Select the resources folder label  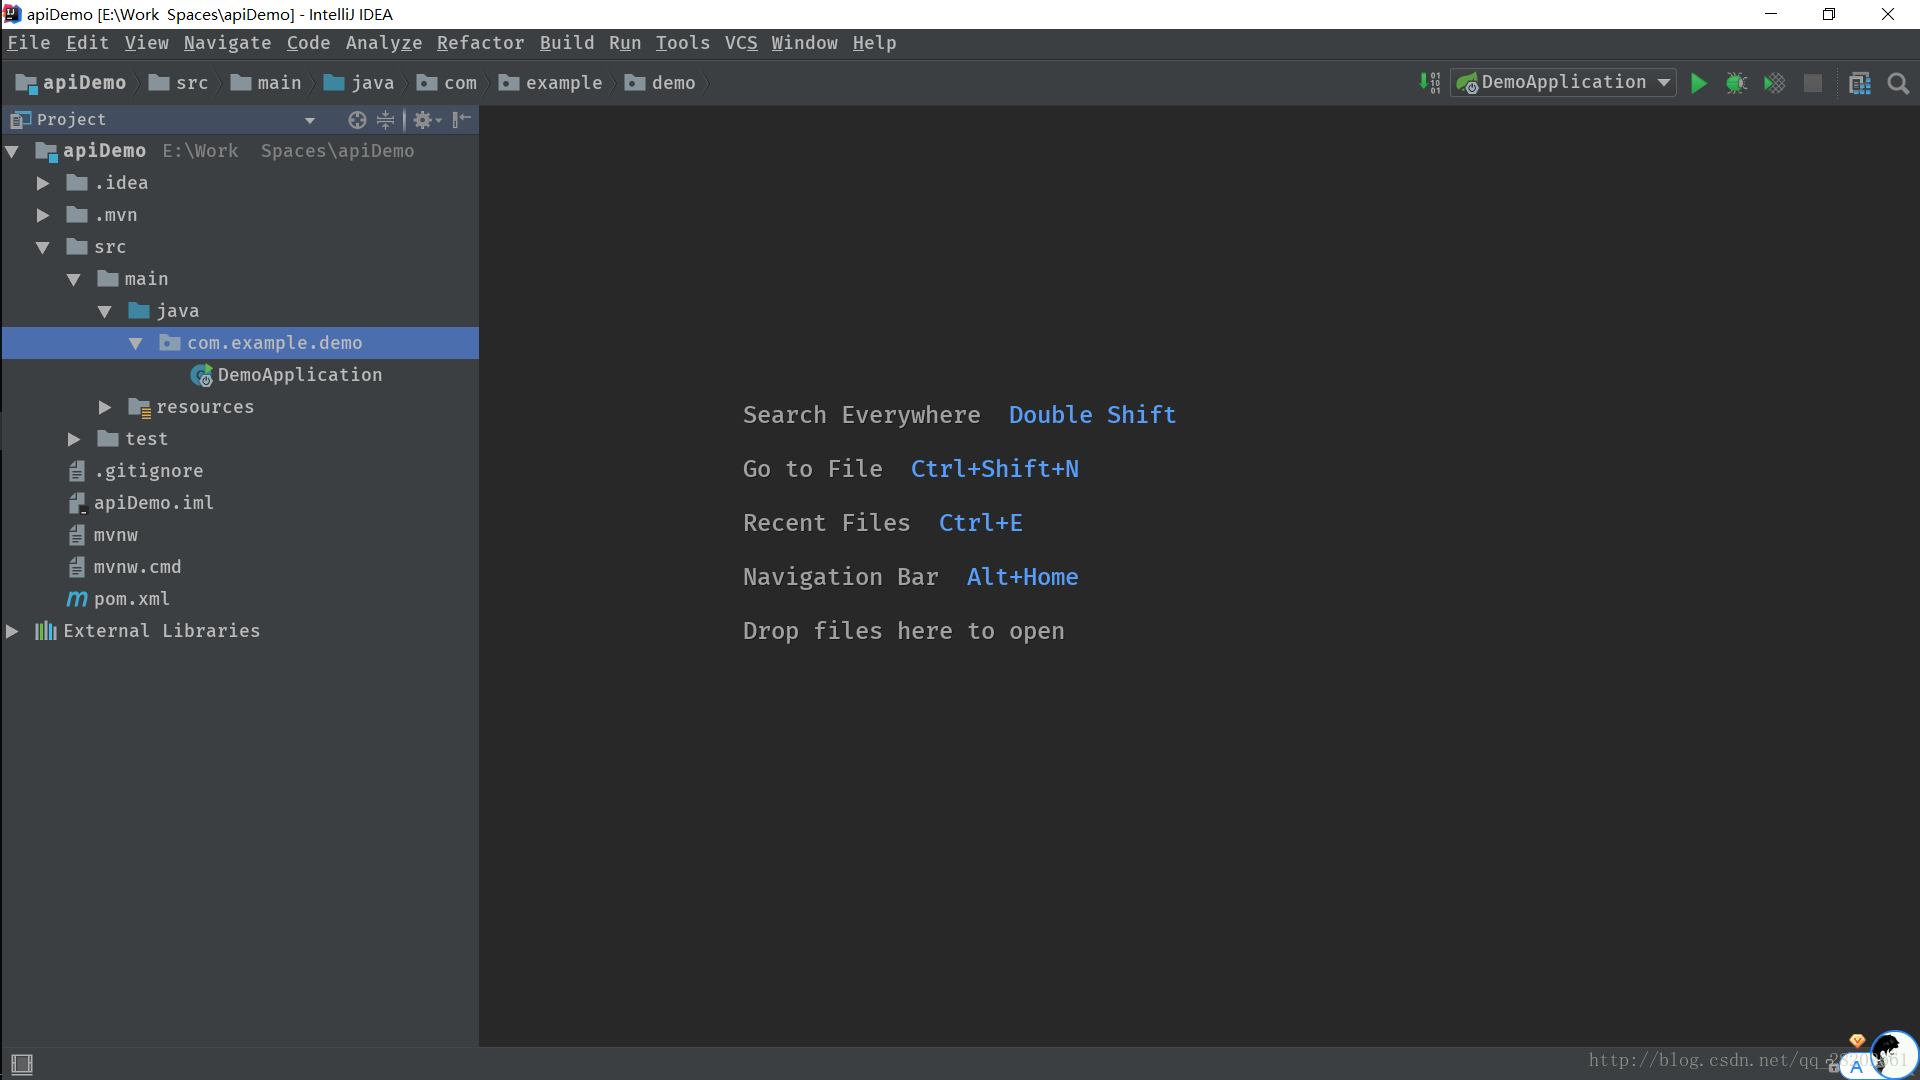(205, 407)
